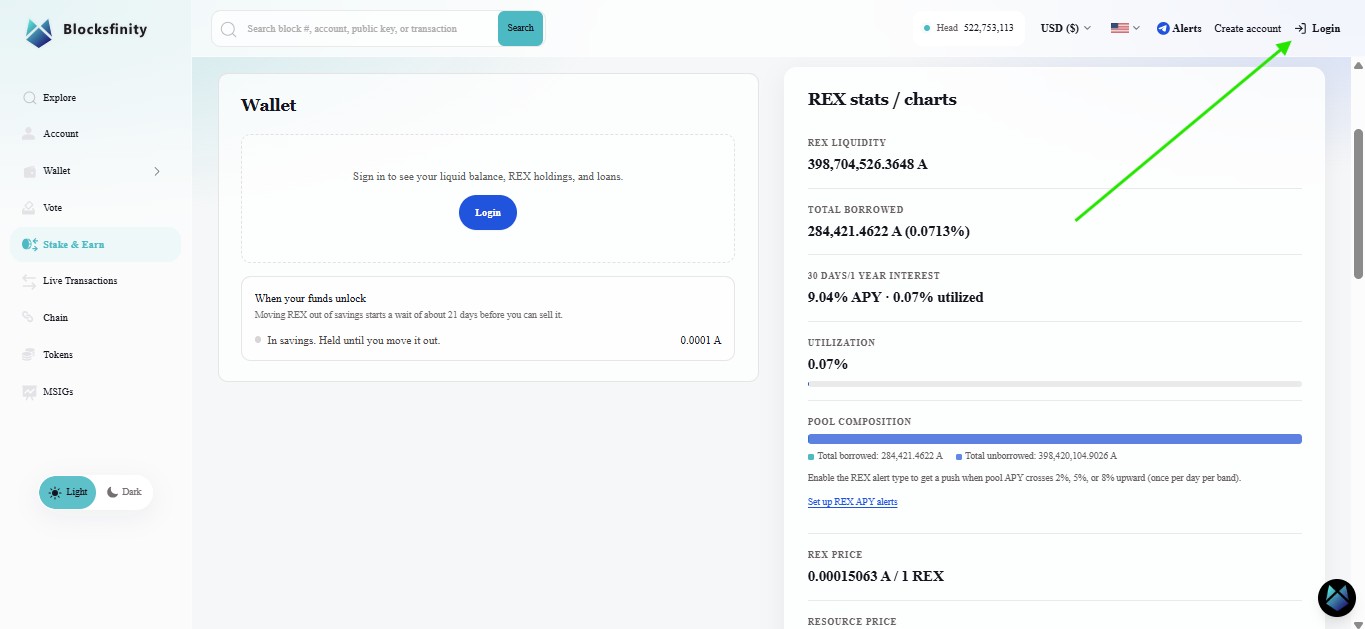Open the USD ($) currency dropdown
Image resolution: width=1365 pixels, height=629 pixels.
pos(1065,29)
